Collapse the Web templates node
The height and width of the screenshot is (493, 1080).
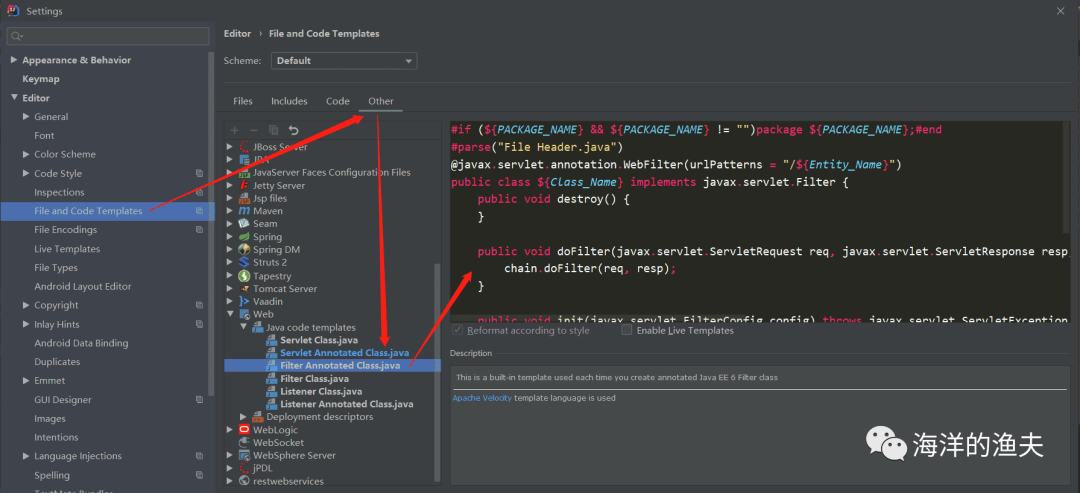point(230,314)
